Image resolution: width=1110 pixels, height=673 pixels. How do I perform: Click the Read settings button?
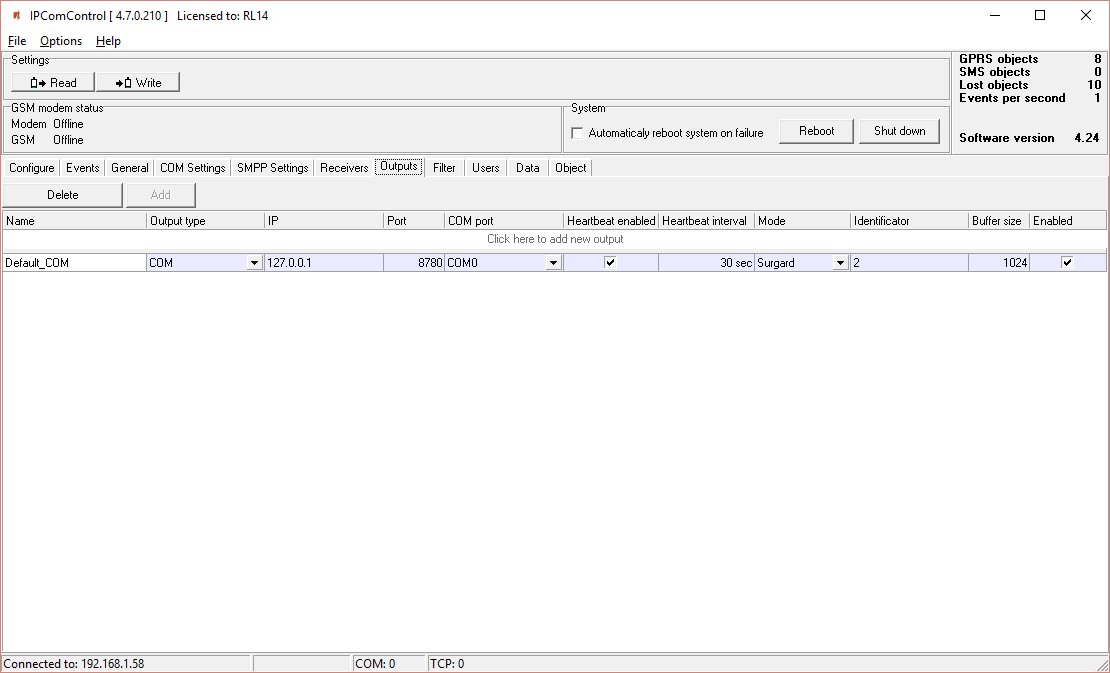53,83
